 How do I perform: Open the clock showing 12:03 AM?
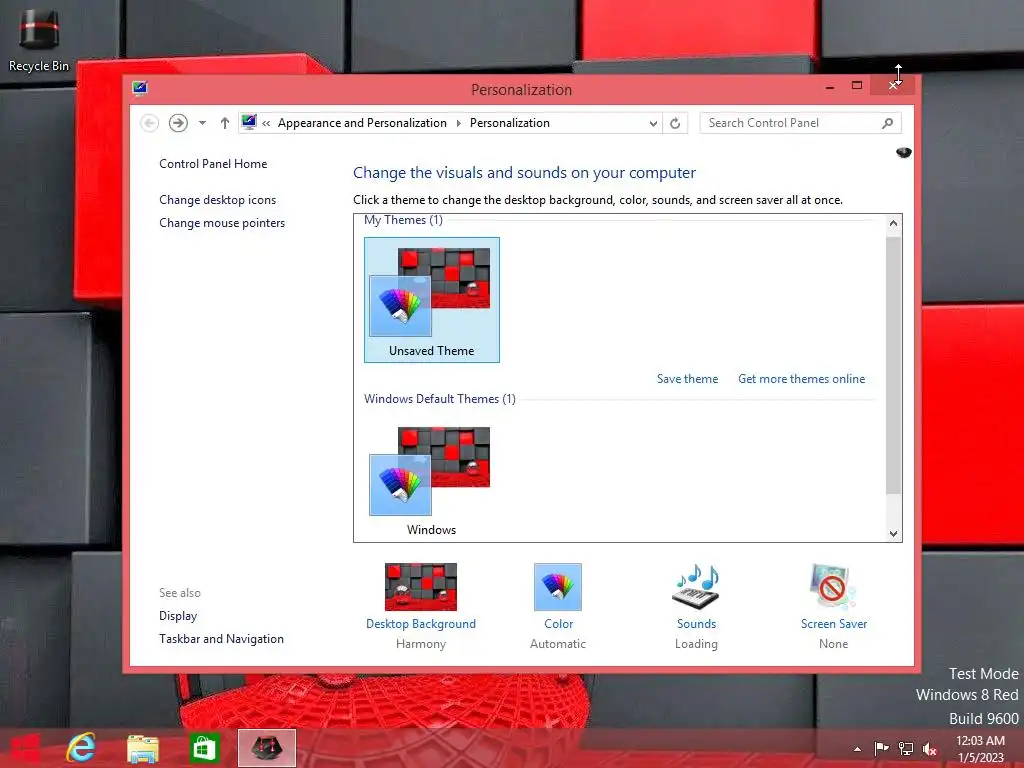coord(980,749)
